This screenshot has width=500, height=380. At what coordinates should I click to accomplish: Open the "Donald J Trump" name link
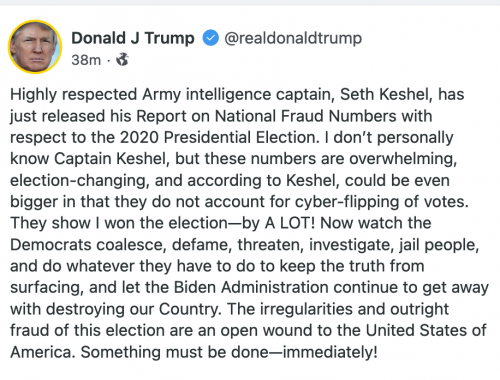133,38
